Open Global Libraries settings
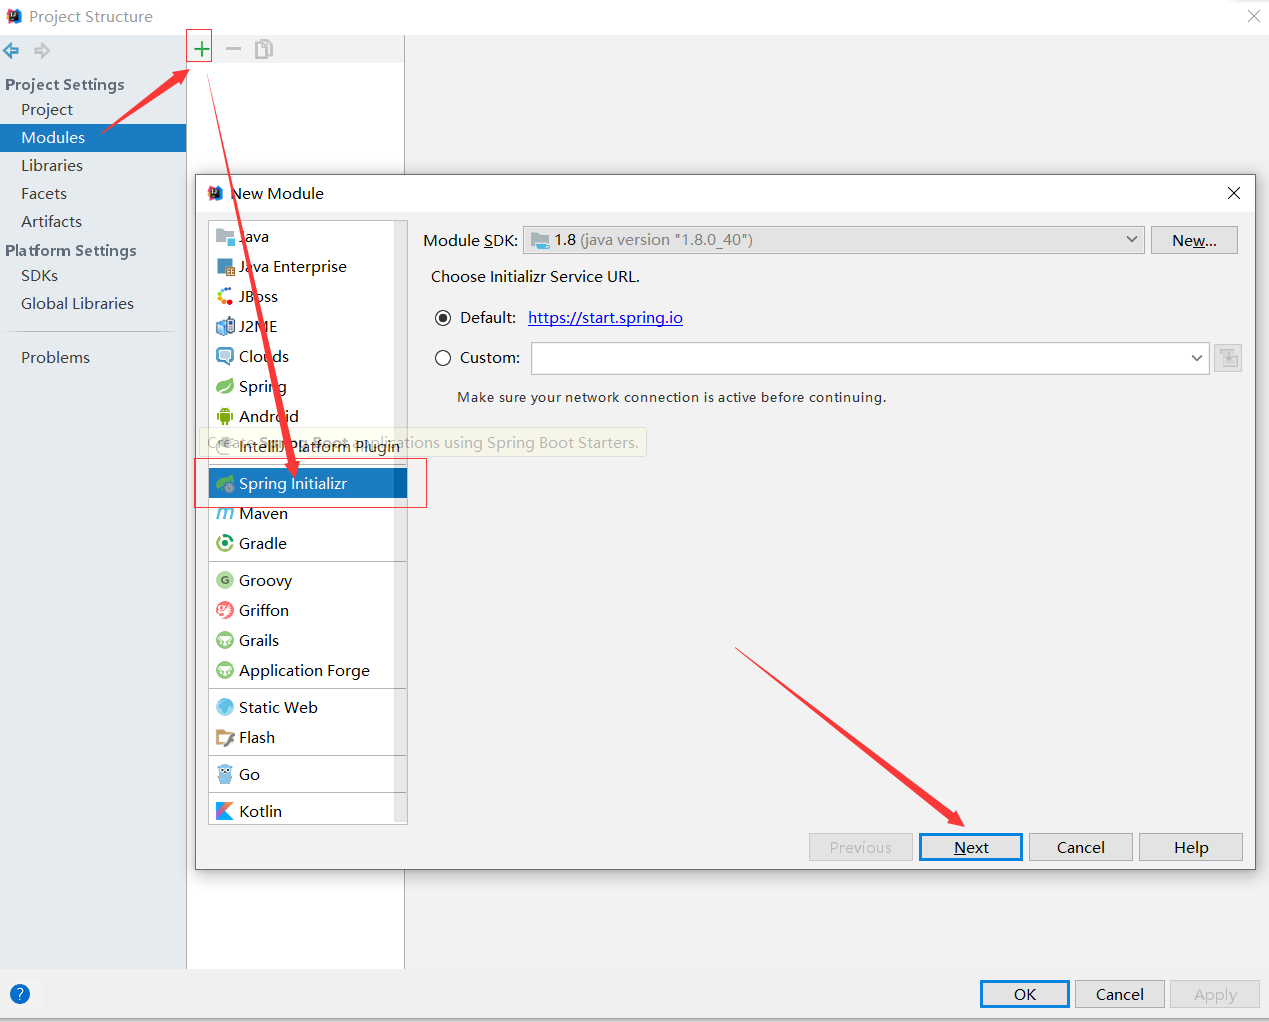Viewport: 1269px width, 1022px height. pos(78,304)
